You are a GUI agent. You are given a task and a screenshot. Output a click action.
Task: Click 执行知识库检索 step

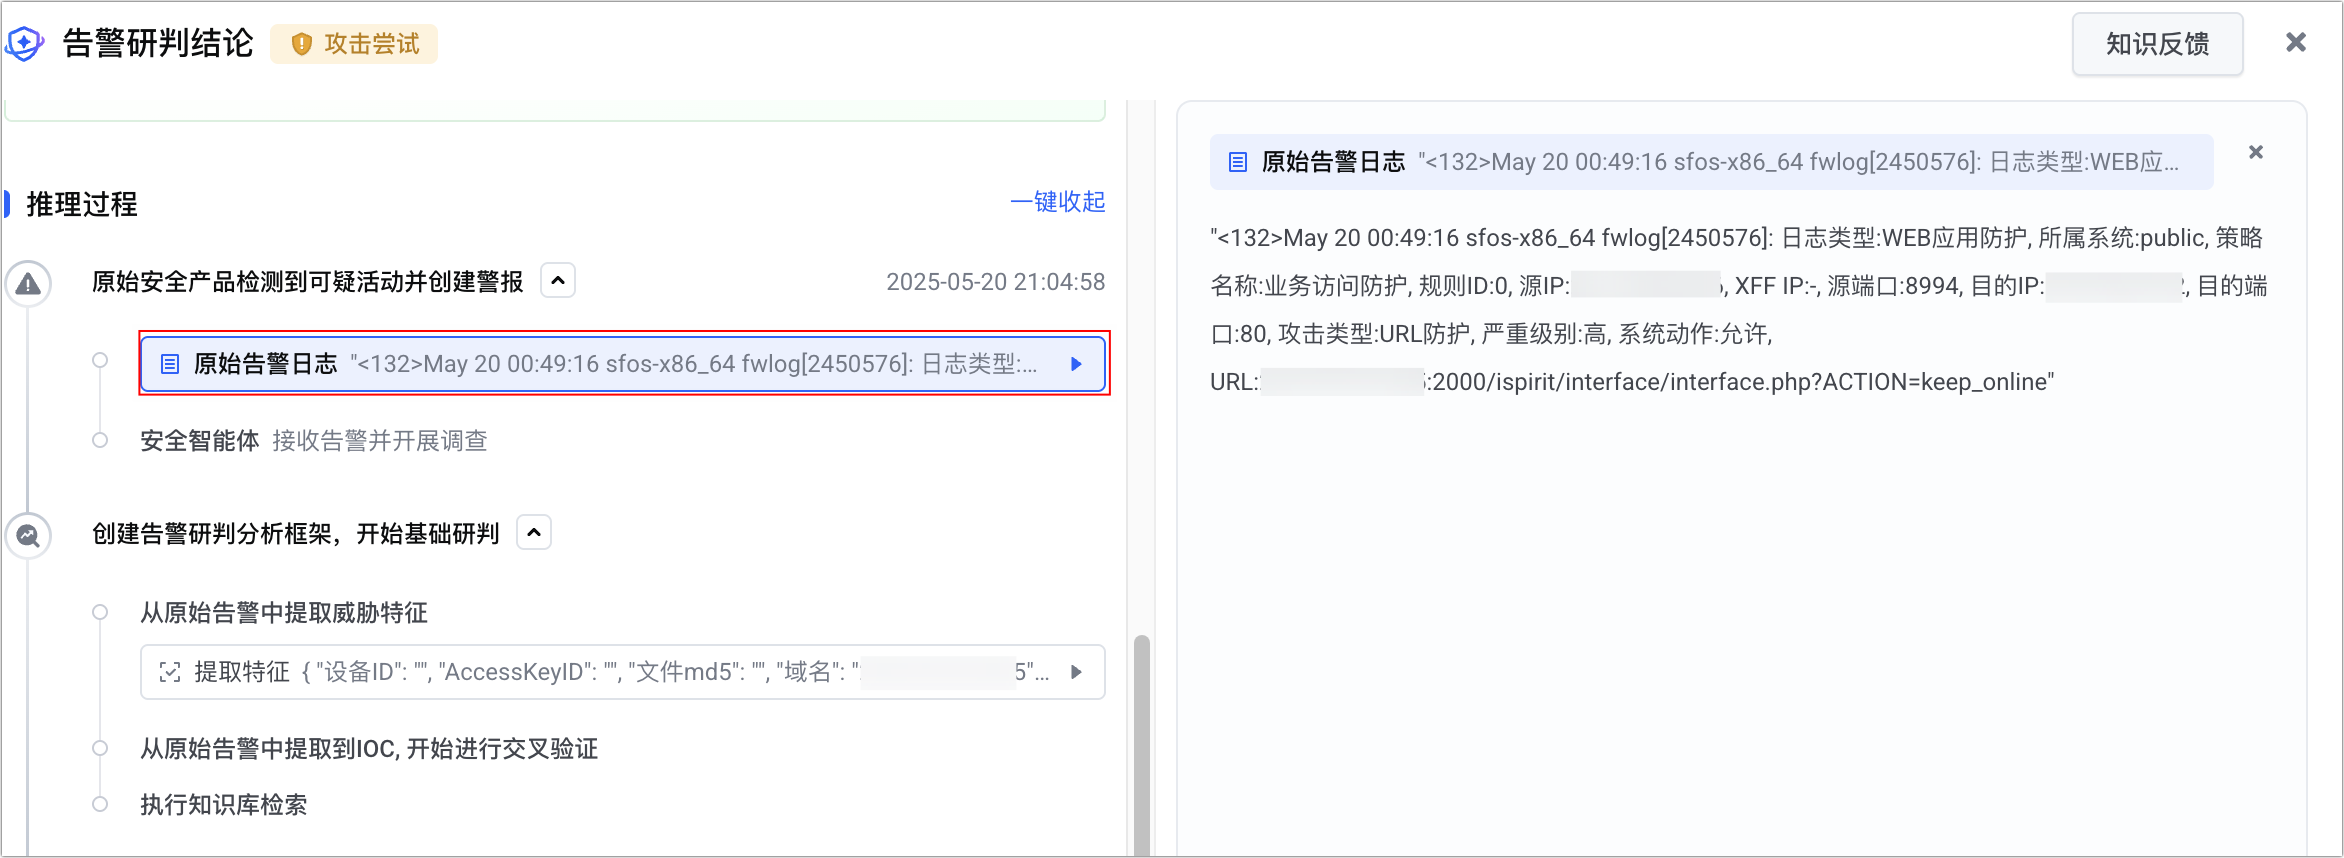click(x=224, y=805)
